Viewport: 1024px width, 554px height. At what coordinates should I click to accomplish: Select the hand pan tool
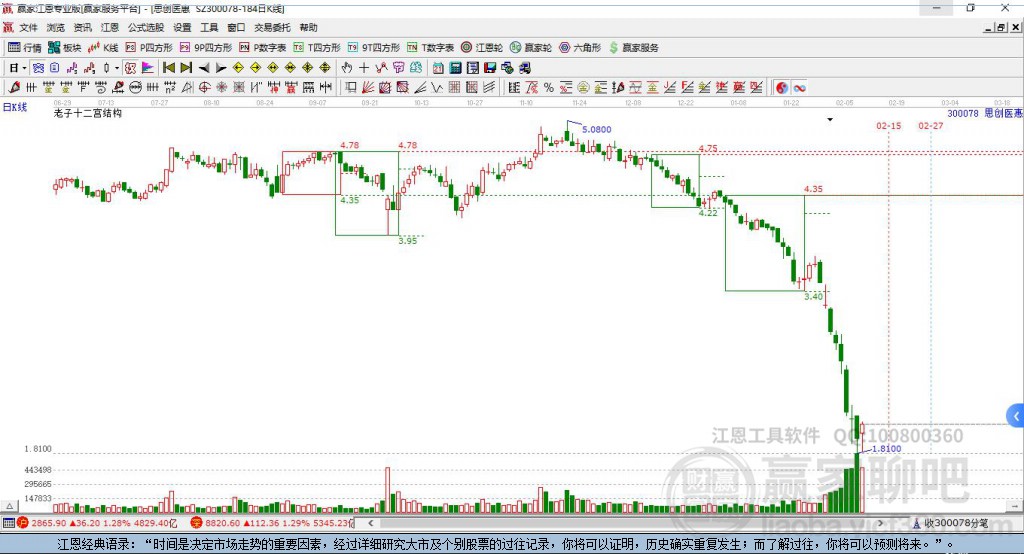[x=347, y=68]
